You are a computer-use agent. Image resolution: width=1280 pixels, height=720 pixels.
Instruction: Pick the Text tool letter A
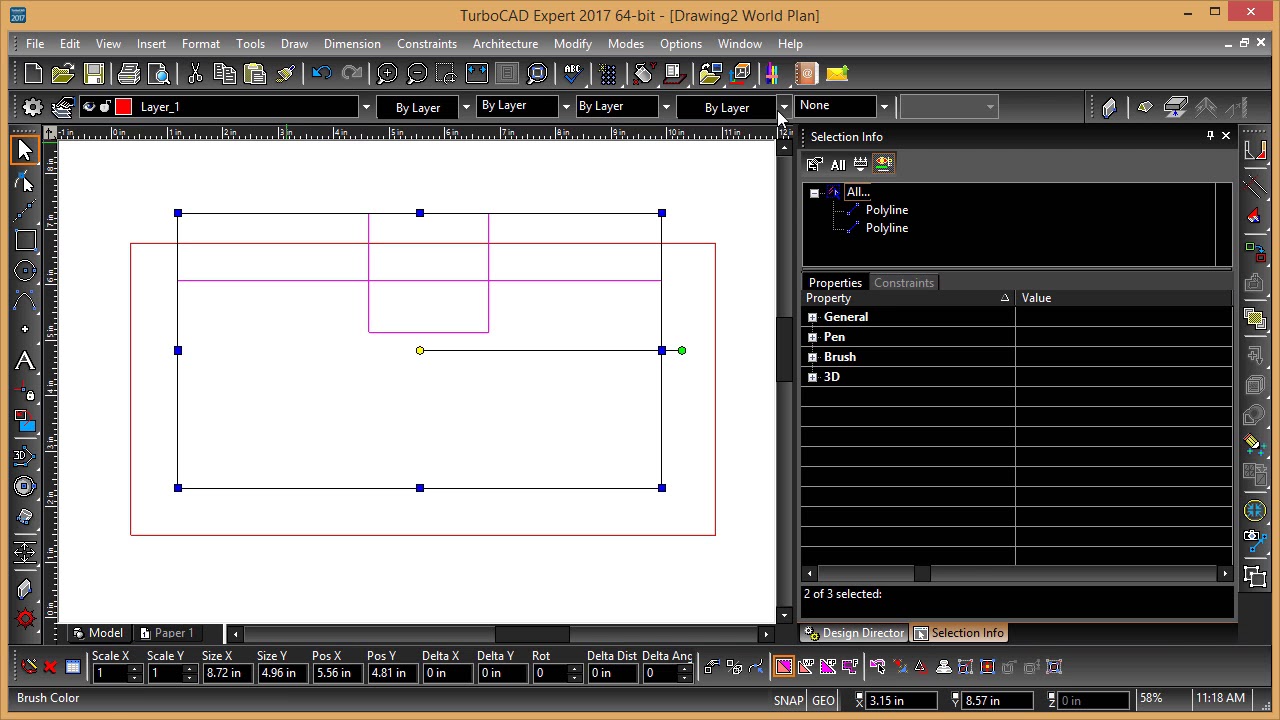(x=25, y=360)
